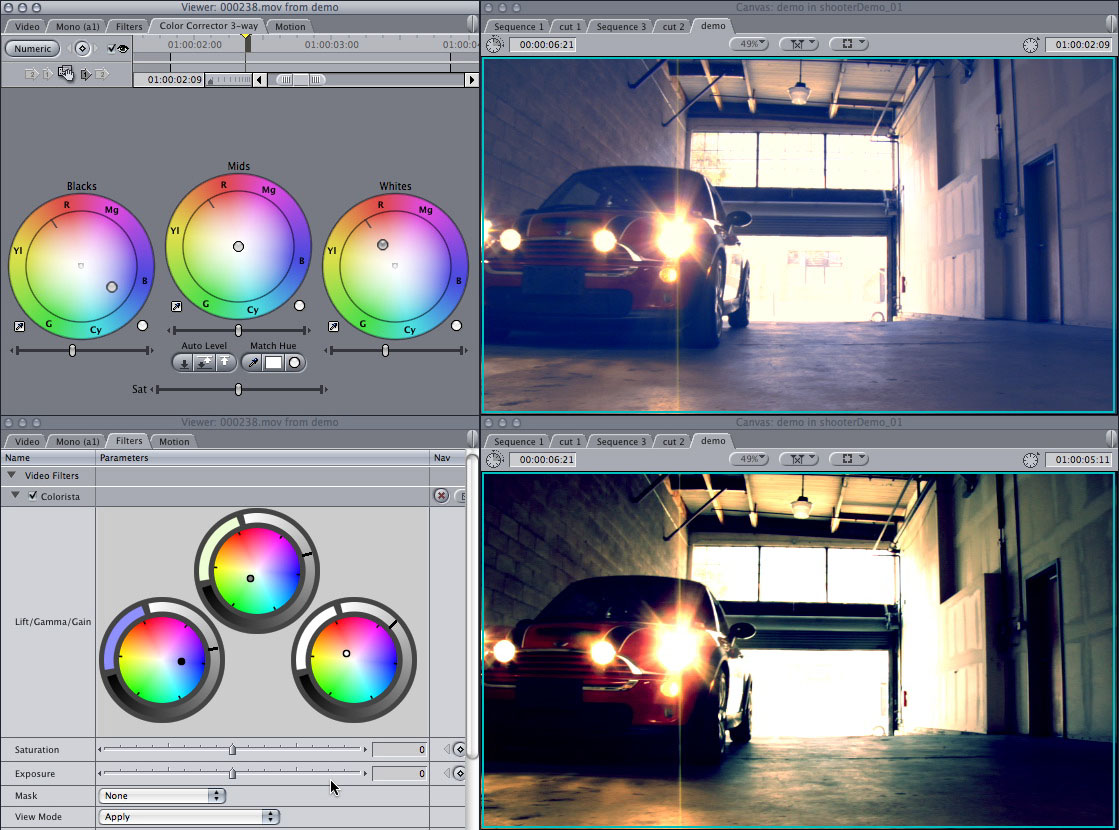
Task: Open the zoom level 49% dropdown in Canvas
Action: [749, 43]
